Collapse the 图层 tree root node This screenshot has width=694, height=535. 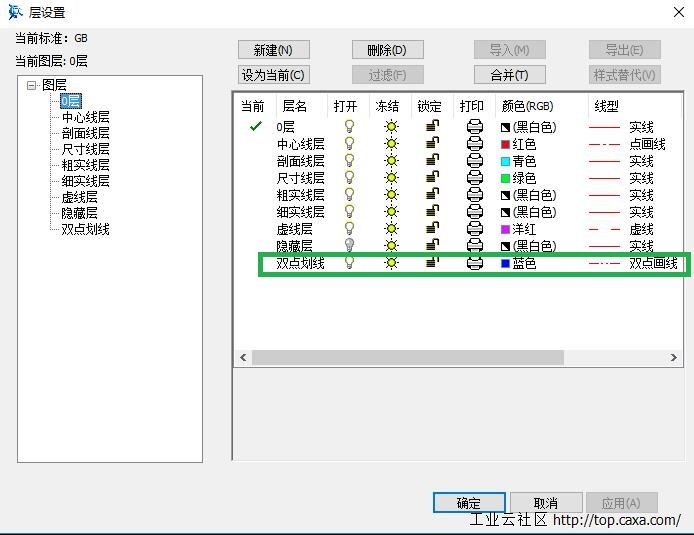33,86
